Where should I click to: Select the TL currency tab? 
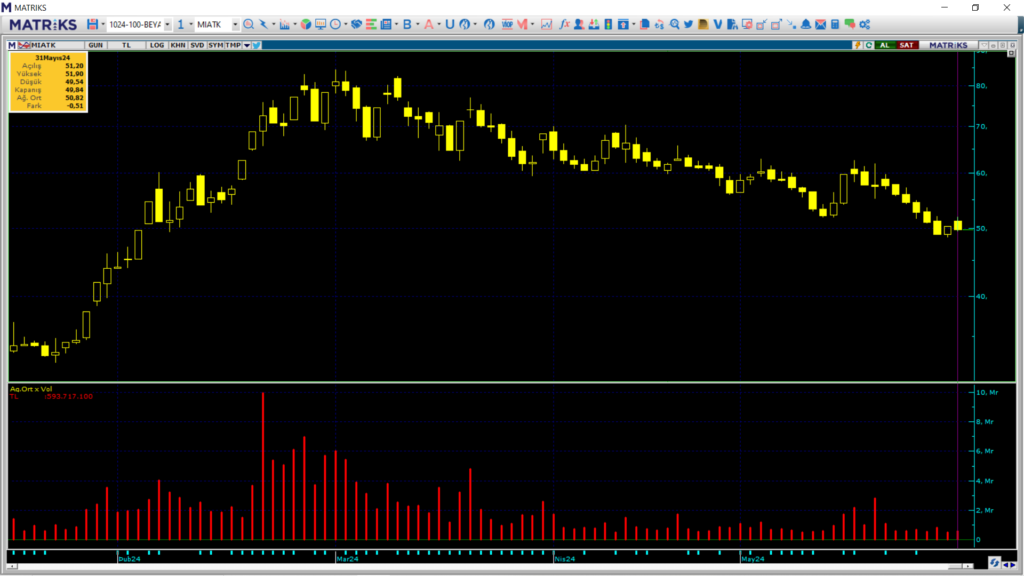(x=126, y=45)
